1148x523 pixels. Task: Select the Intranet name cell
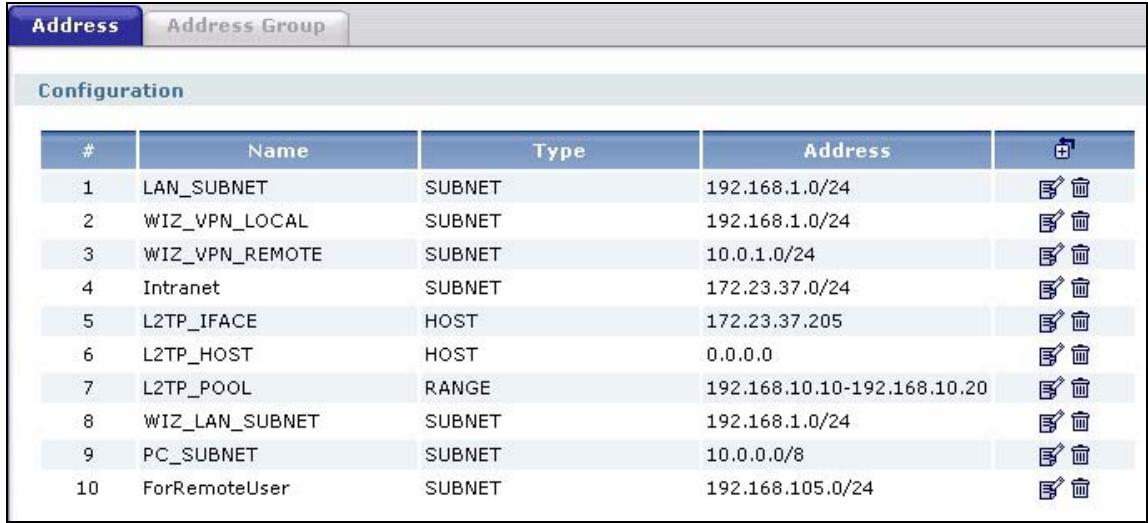(x=277, y=289)
